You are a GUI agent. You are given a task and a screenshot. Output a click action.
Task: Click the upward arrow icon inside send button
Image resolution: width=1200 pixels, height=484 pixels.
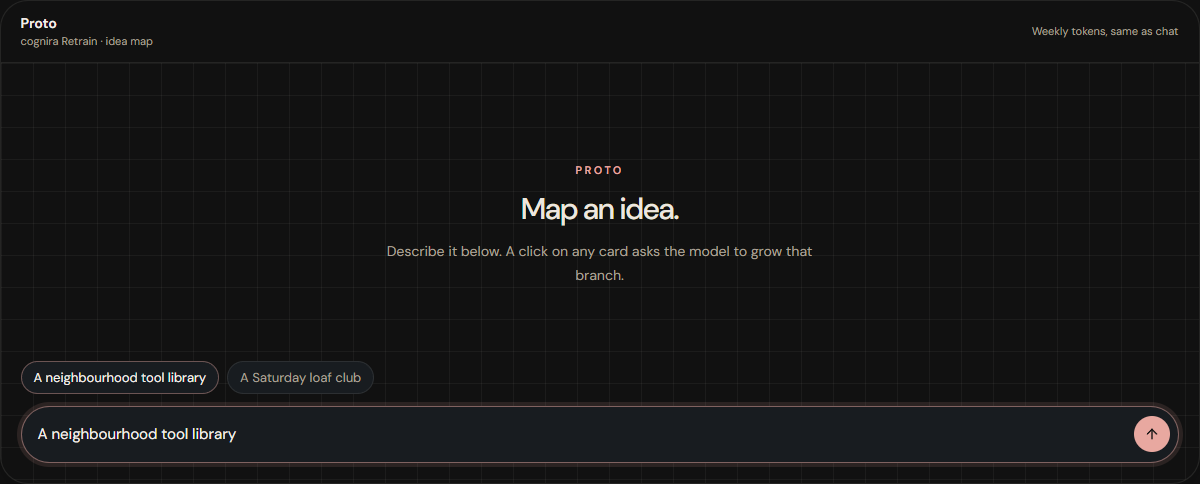click(x=1151, y=434)
